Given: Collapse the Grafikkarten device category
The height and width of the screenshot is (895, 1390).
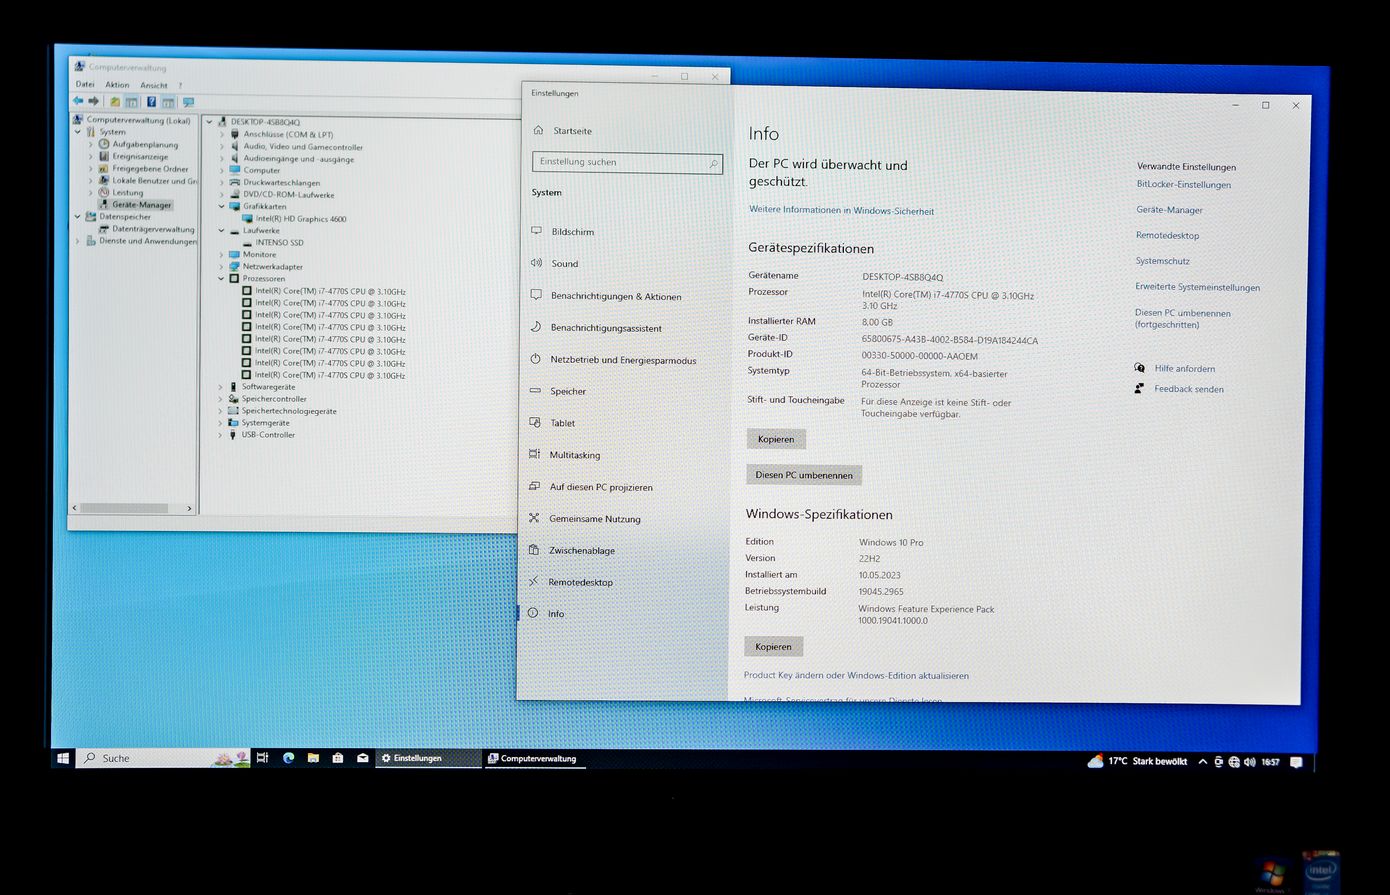Looking at the screenshot, I should pyautogui.click(x=222, y=206).
